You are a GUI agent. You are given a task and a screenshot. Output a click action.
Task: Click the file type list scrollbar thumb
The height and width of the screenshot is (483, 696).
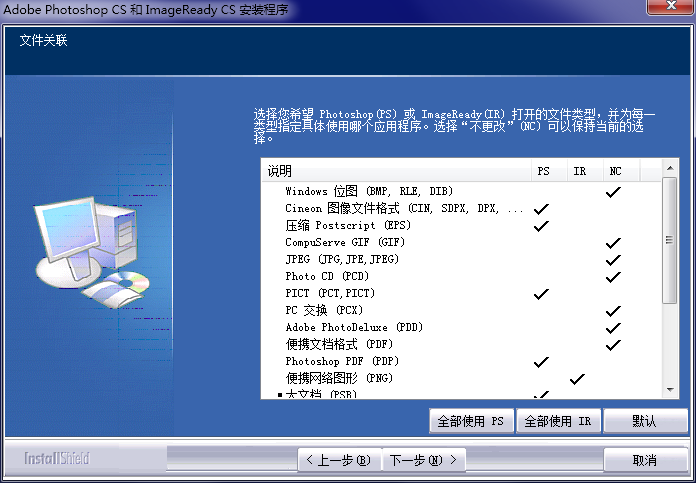click(x=670, y=240)
